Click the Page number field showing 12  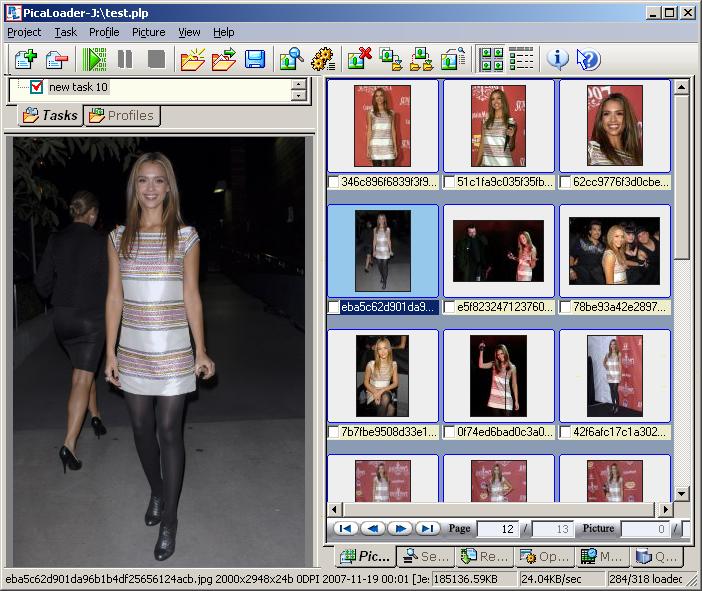pos(498,529)
